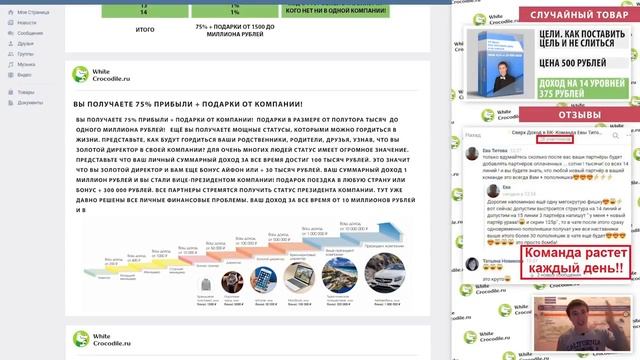Click White Crocodile.ru name above the 75% post
Viewport: 640px width, 360px height.
[x=111, y=75]
